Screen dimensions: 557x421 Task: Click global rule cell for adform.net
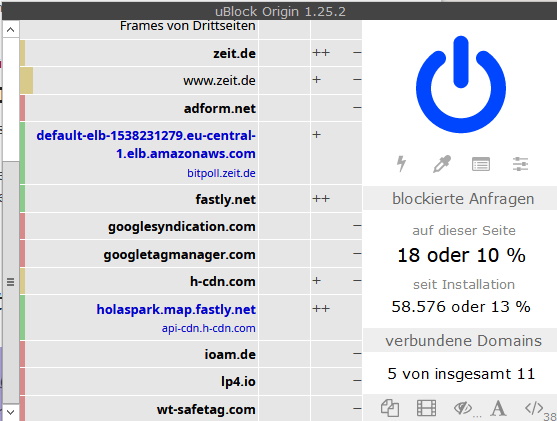284,108
